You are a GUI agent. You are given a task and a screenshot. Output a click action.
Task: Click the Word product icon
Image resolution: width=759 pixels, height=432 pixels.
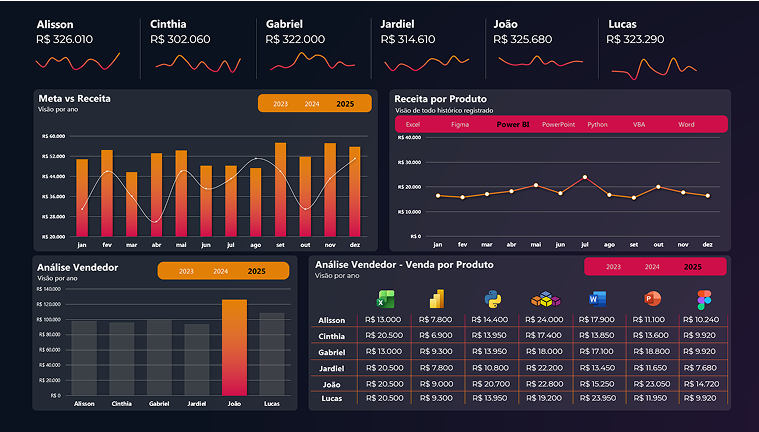tap(597, 299)
